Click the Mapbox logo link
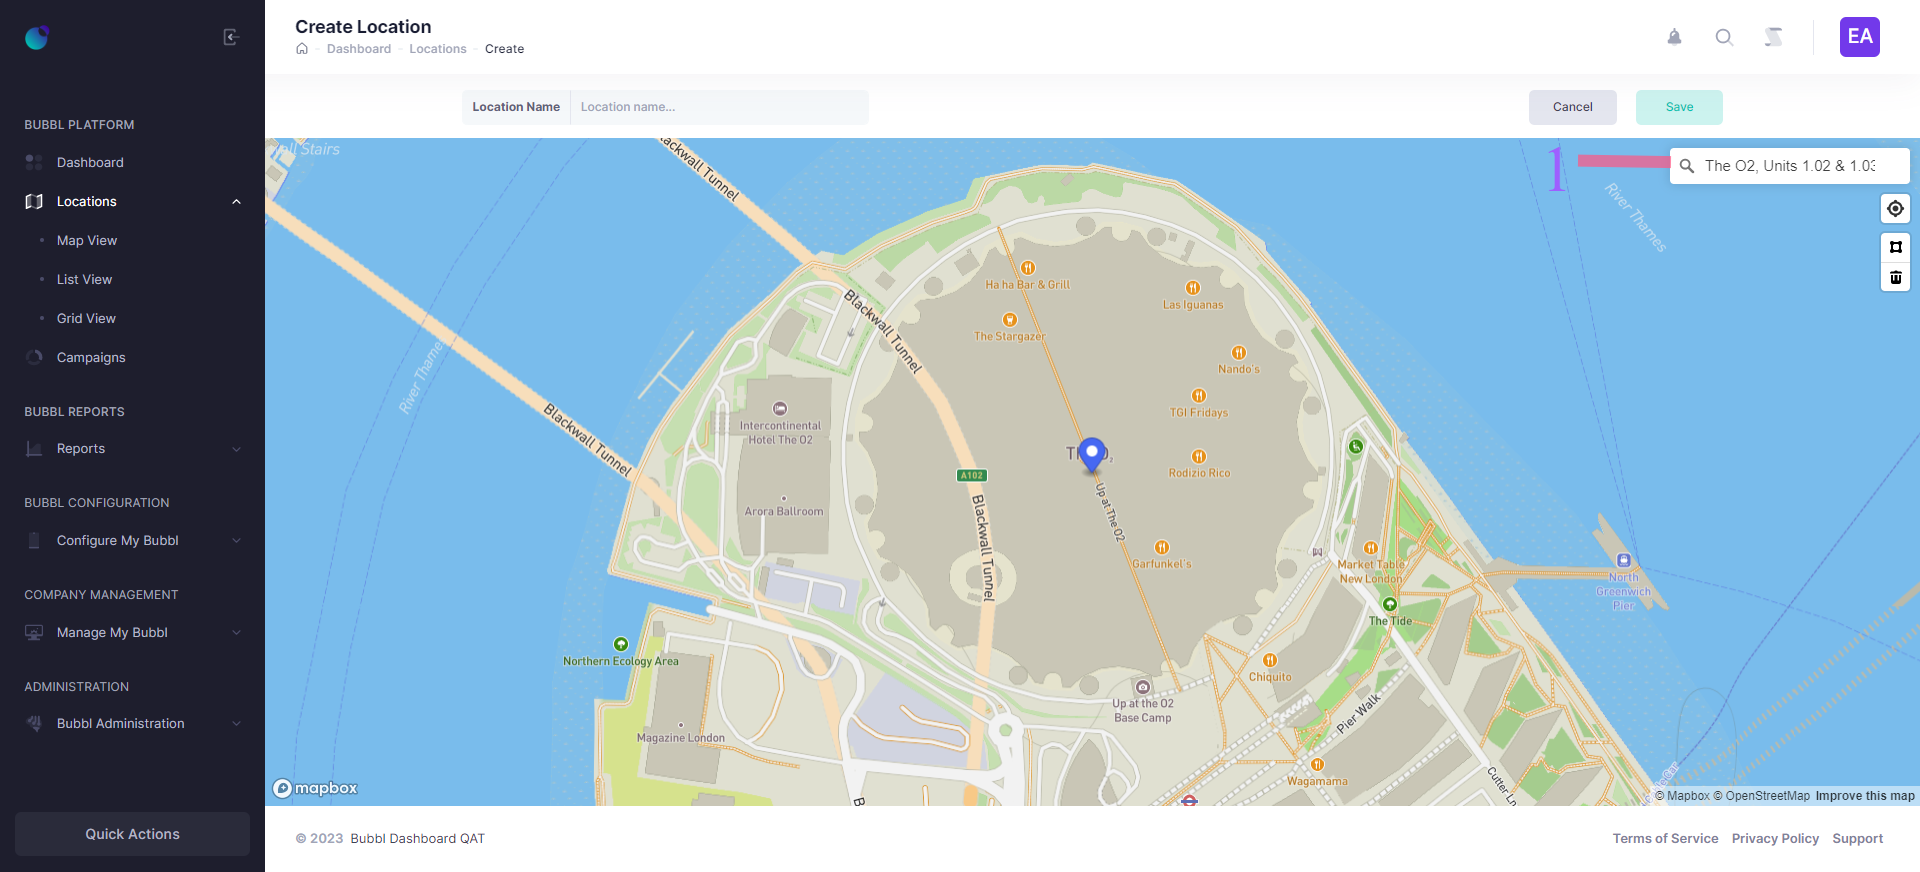 [x=315, y=788]
